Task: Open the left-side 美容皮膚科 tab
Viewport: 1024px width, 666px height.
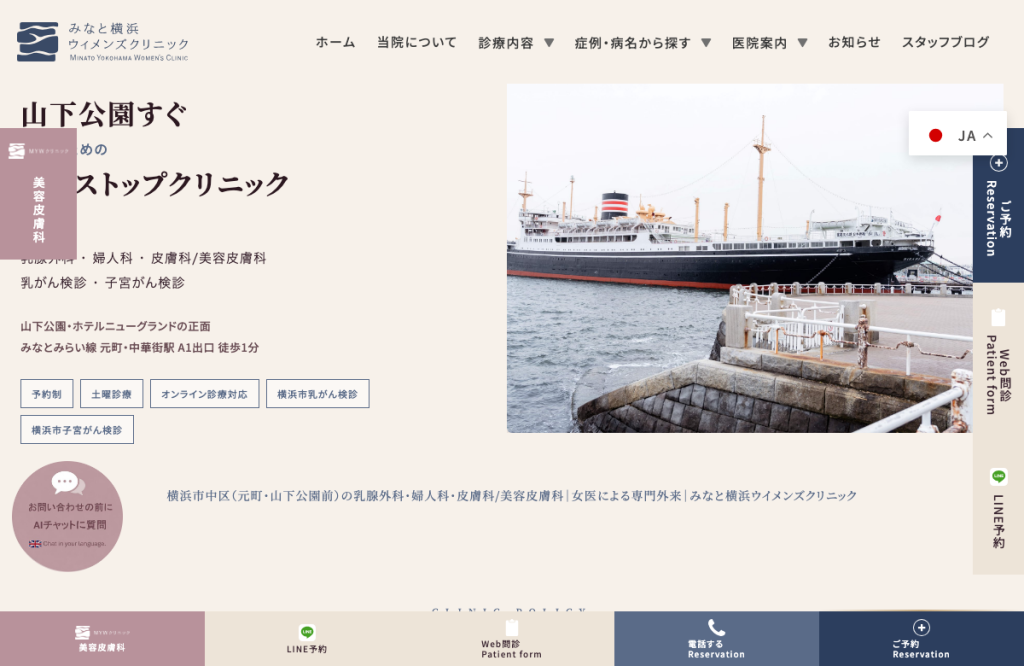Action: click(38, 193)
